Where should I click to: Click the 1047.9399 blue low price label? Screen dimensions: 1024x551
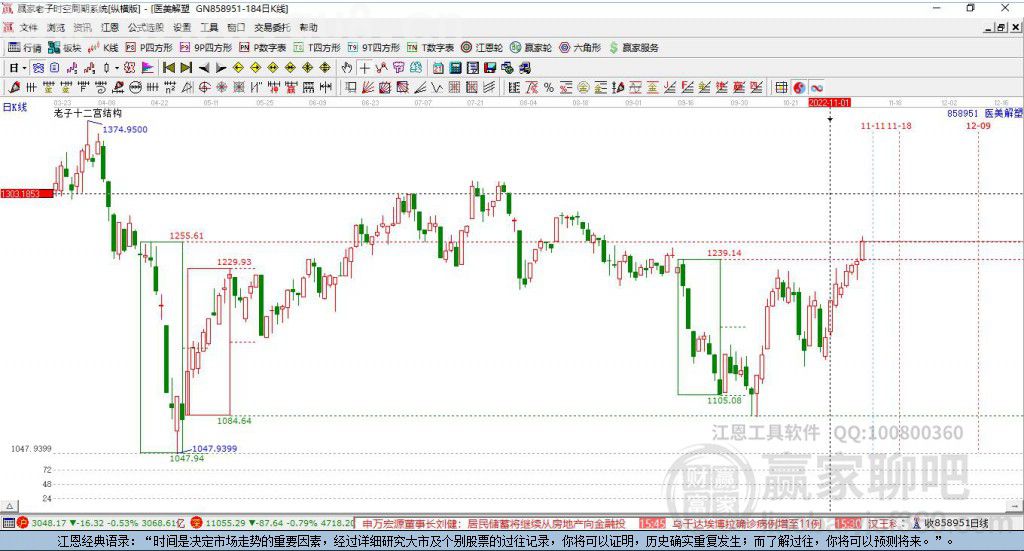point(214,449)
